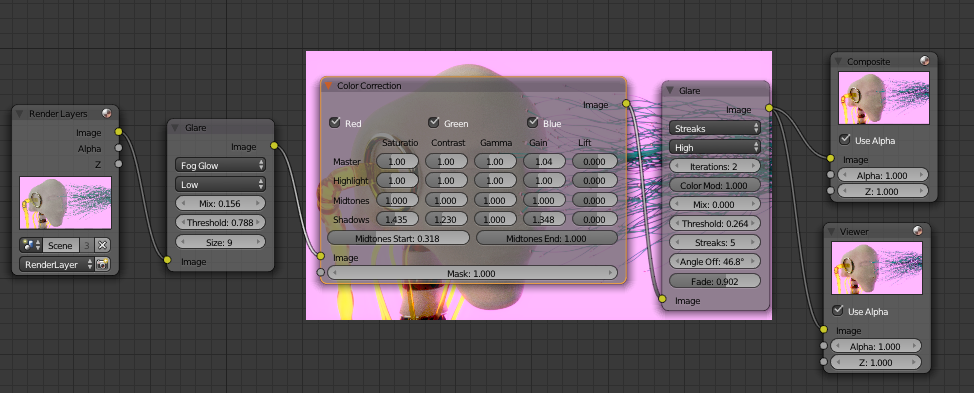
Task: Unlink the scene with the X icon
Action: 103,245
